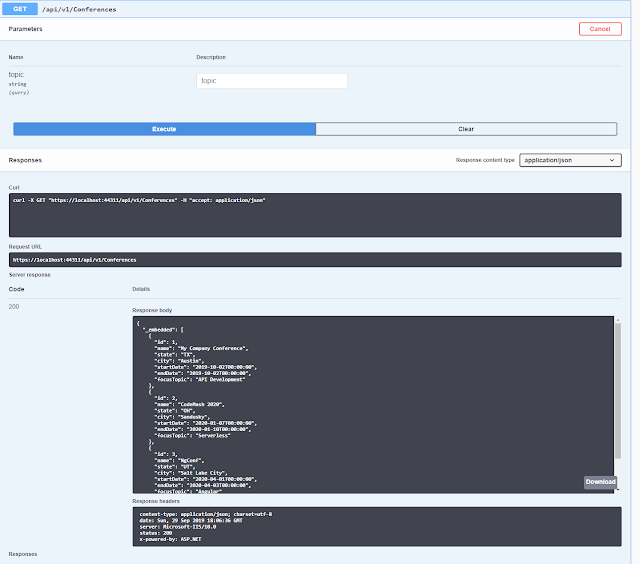The width and height of the screenshot is (640, 564).
Task: Select the Request URL text box
Action: [x=315, y=260]
